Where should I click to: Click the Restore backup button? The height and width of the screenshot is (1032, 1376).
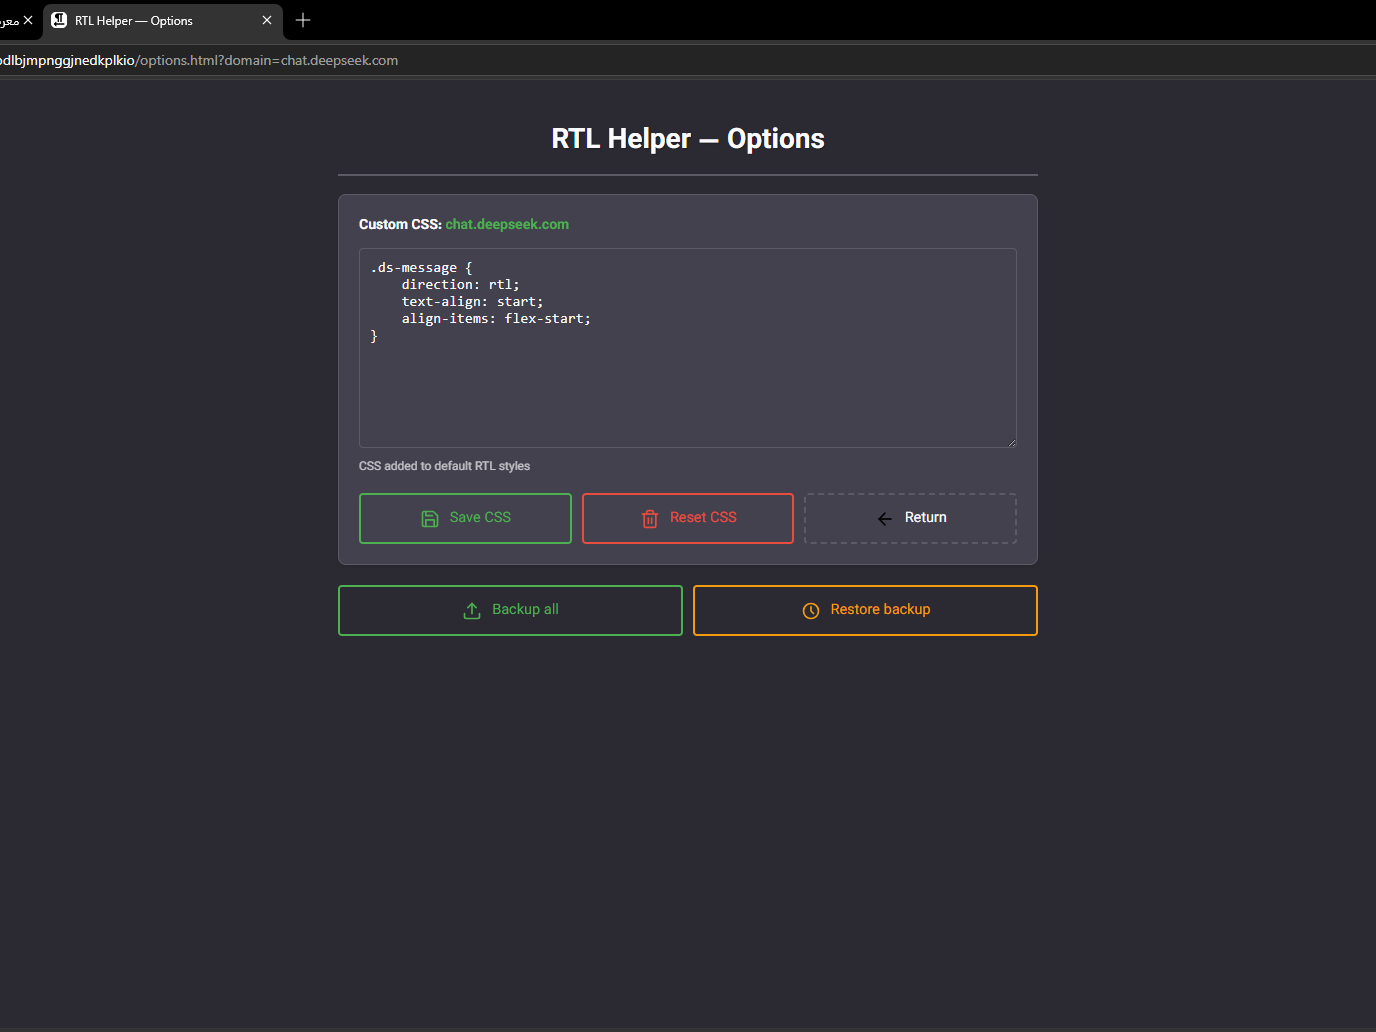click(865, 610)
